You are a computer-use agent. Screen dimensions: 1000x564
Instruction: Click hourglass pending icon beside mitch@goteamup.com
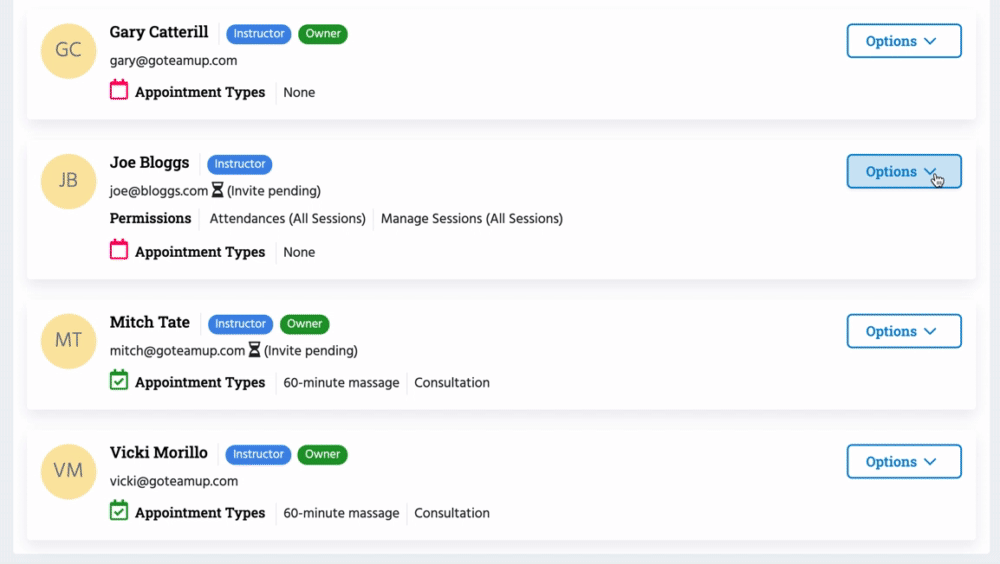coord(254,350)
